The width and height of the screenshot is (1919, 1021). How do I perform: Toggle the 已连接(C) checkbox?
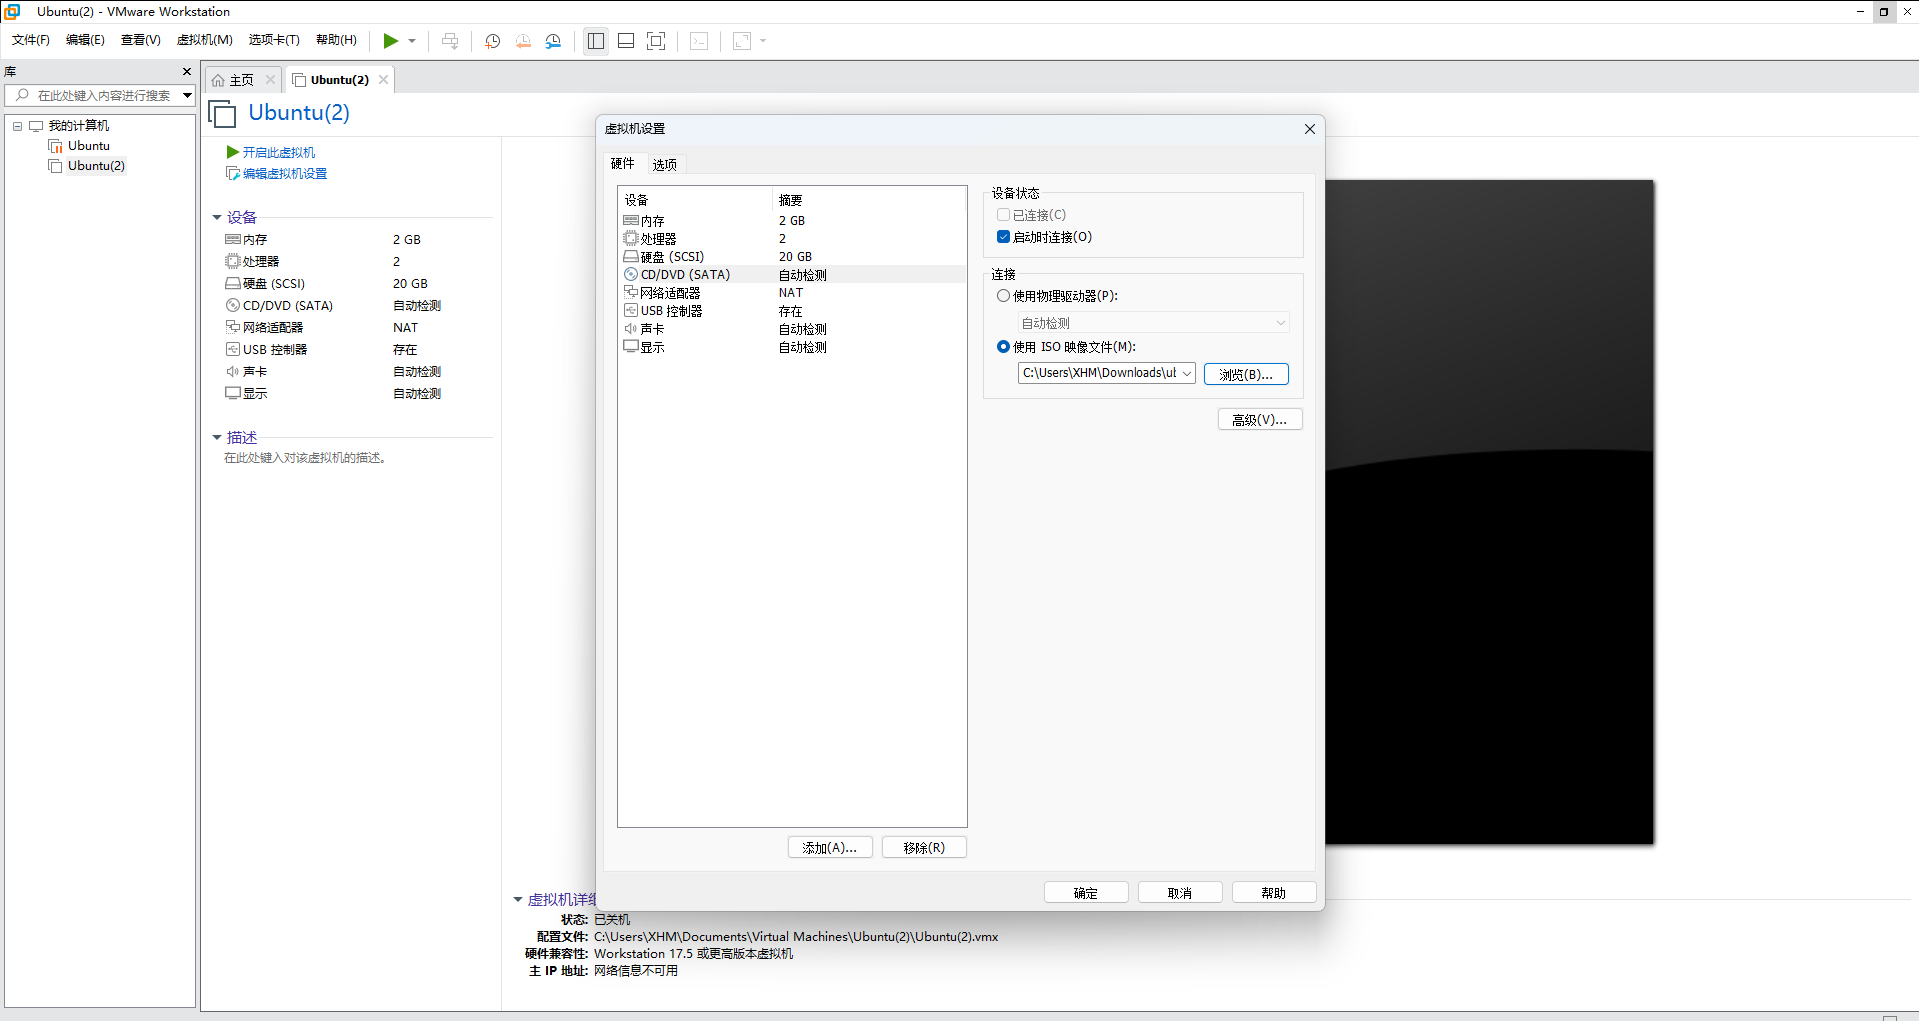pos(1003,215)
